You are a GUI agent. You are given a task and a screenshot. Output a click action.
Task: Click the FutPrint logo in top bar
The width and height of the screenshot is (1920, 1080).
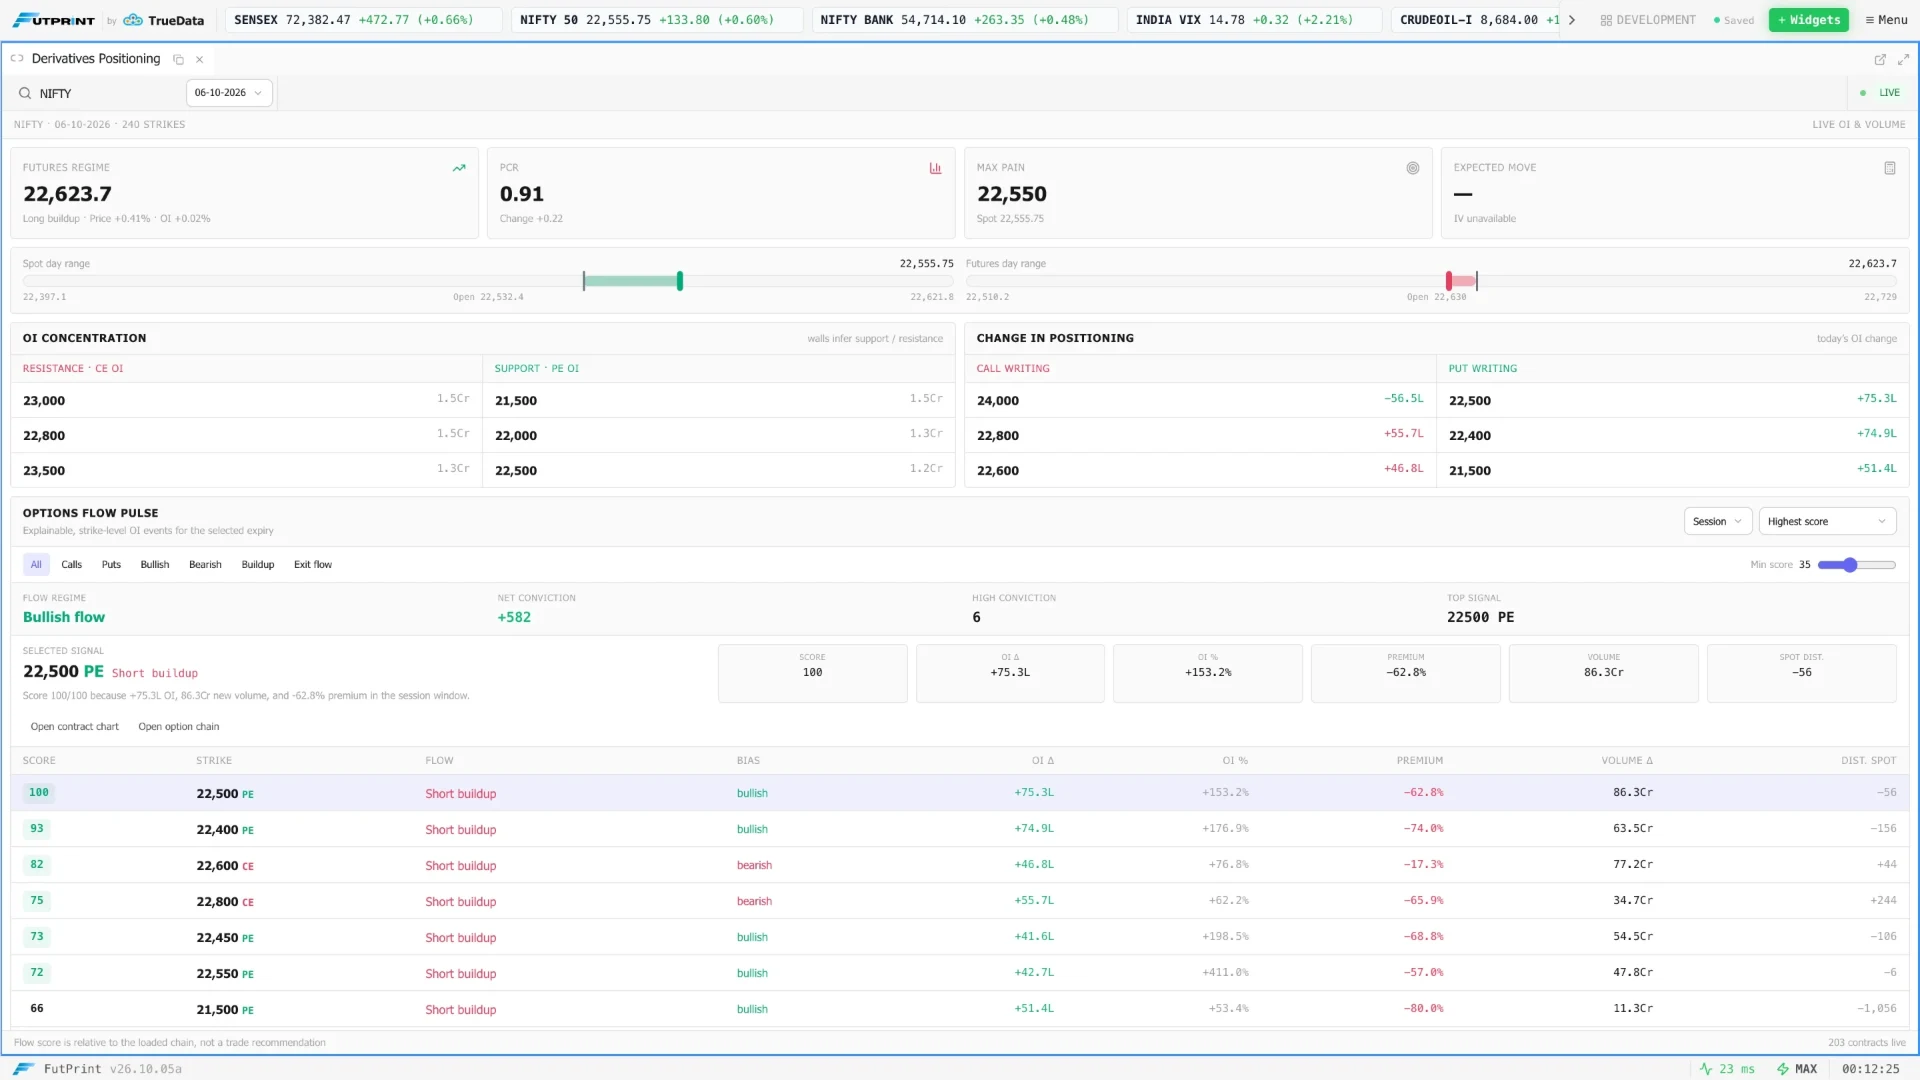coord(54,20)
